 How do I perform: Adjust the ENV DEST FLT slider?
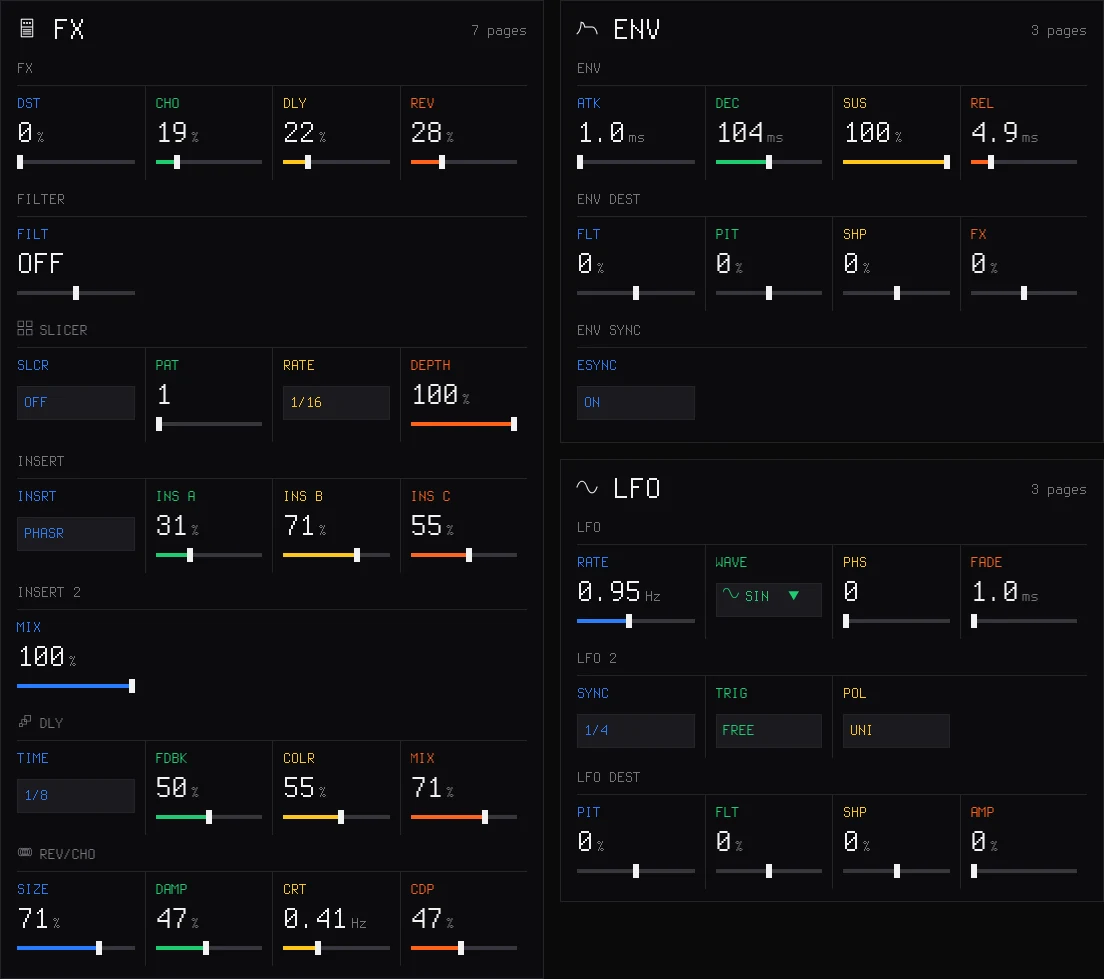click(636, 293)
